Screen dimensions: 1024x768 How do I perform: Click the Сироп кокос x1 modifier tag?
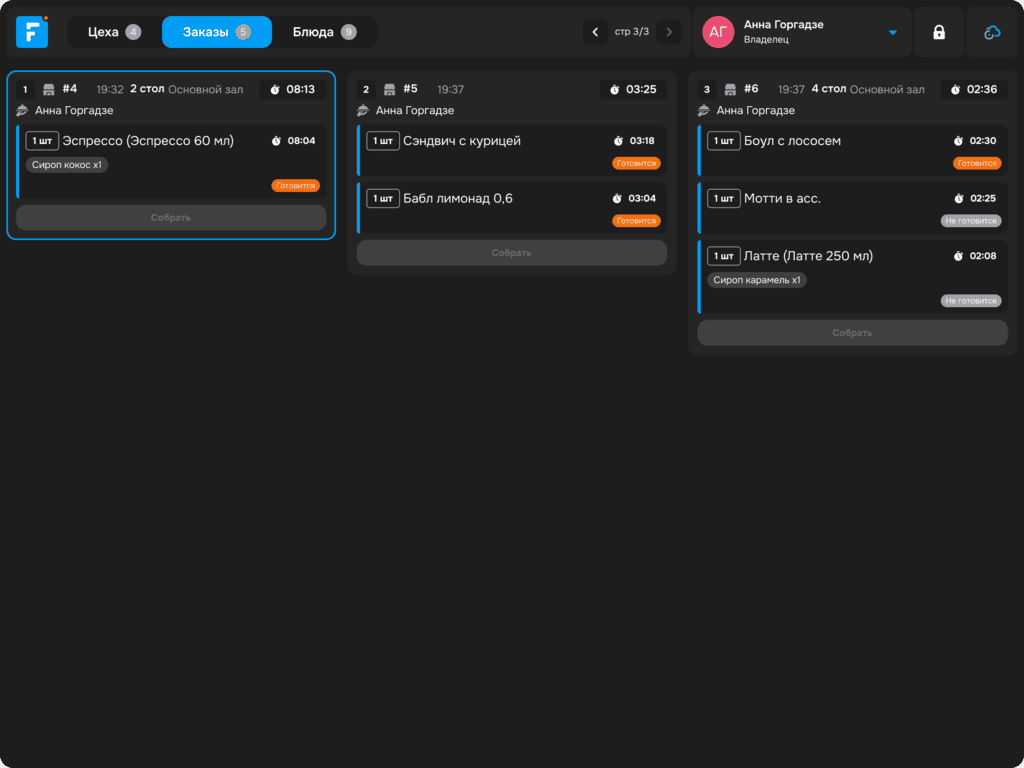pyautogui.click(x=67, y=165)
